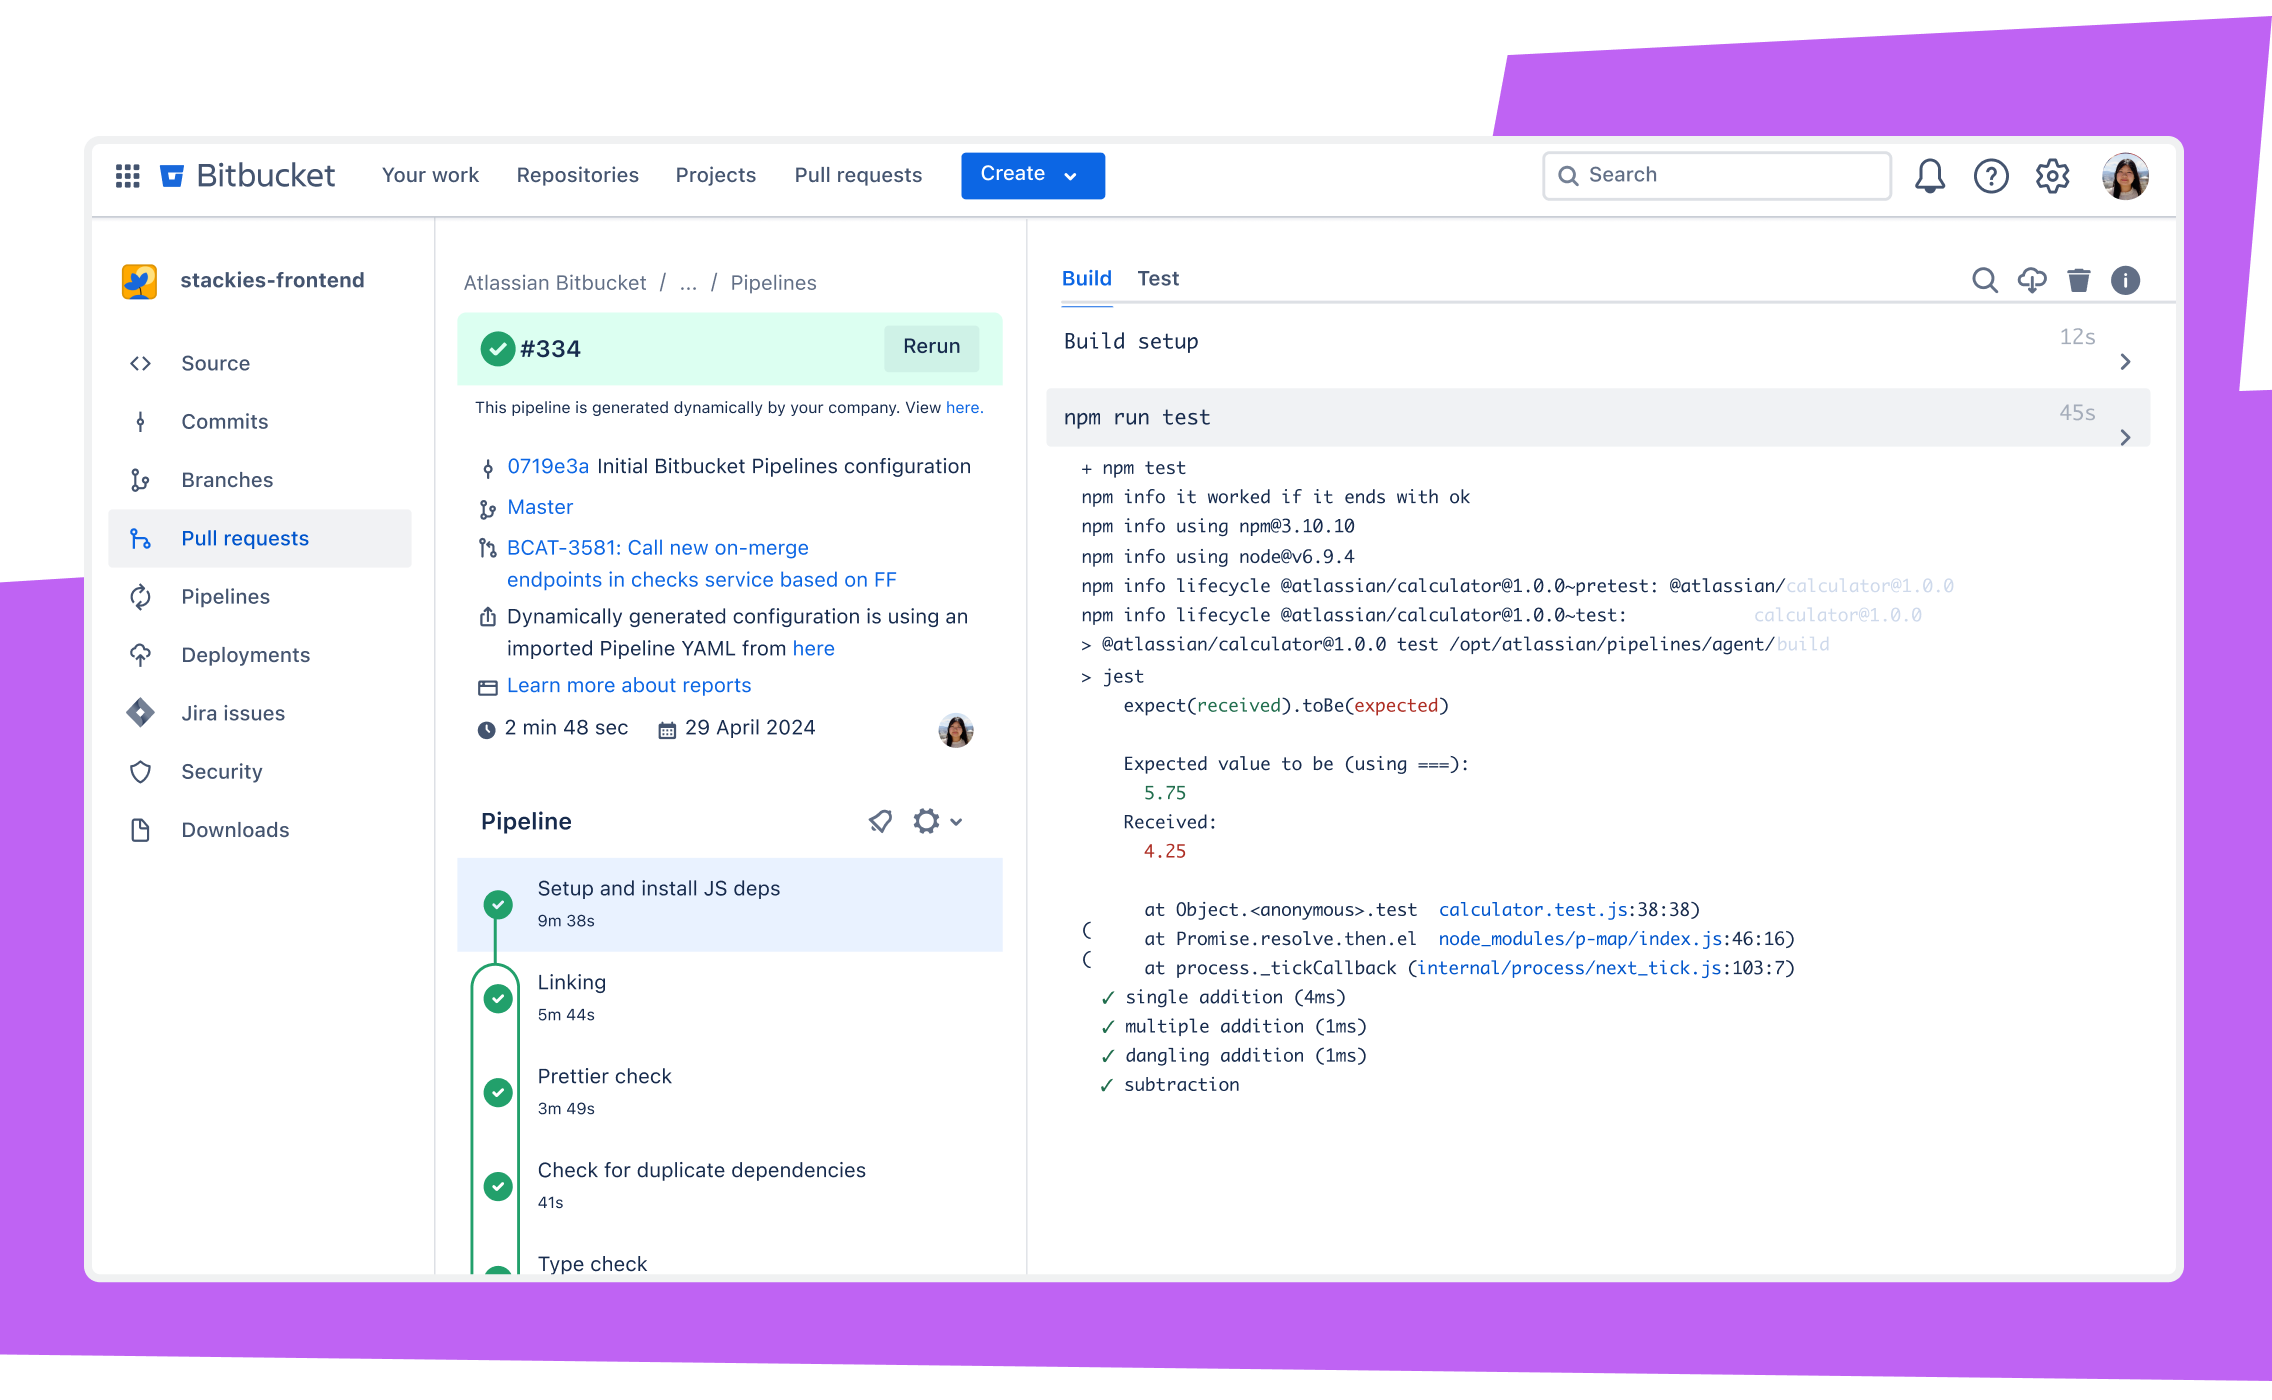The width and height of the screenshot is (2272, 1400).
Task: Click the delete icon in build log toolbar
Action: click(x=2079, y=279)
